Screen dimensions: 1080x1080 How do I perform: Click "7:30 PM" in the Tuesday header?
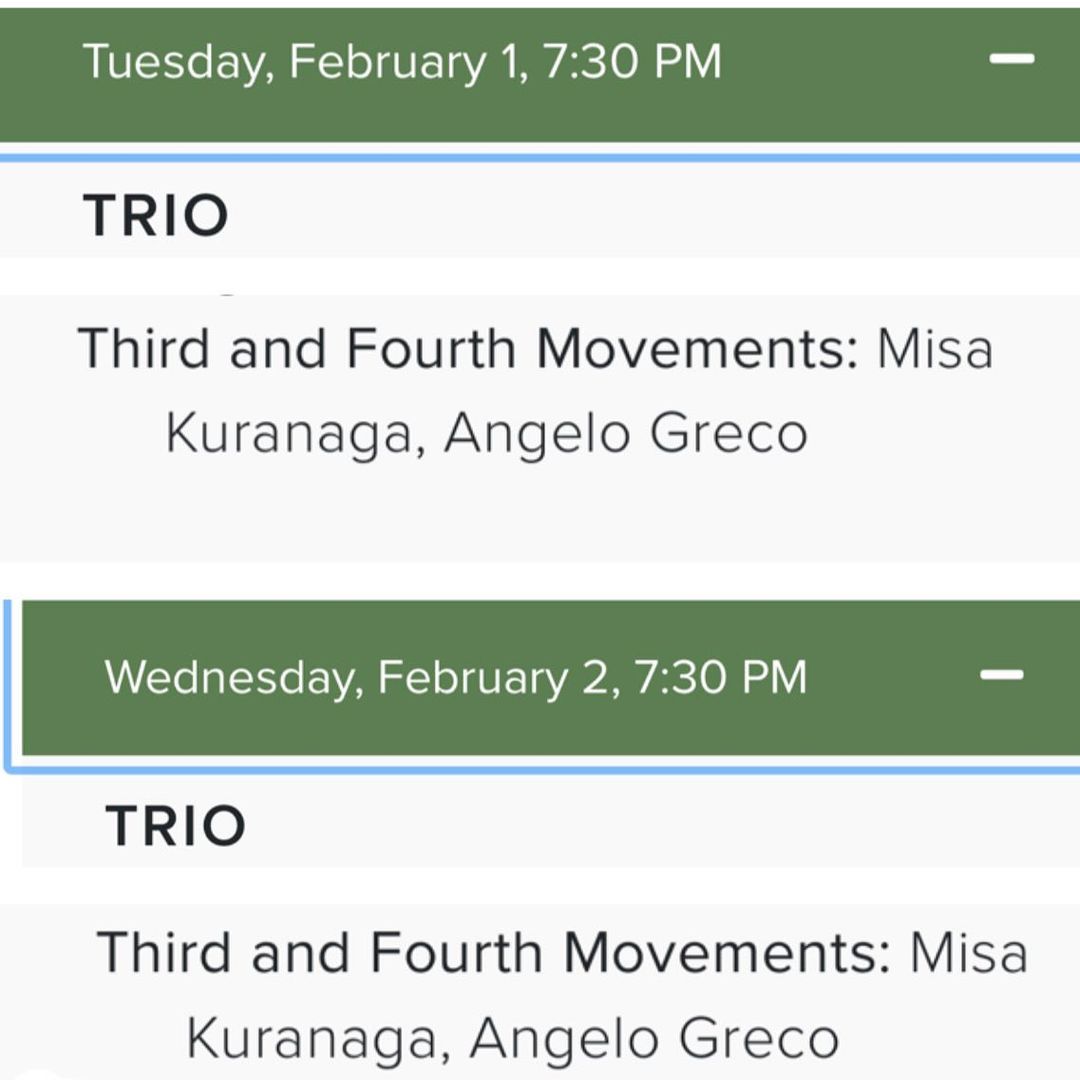[632, 62]
